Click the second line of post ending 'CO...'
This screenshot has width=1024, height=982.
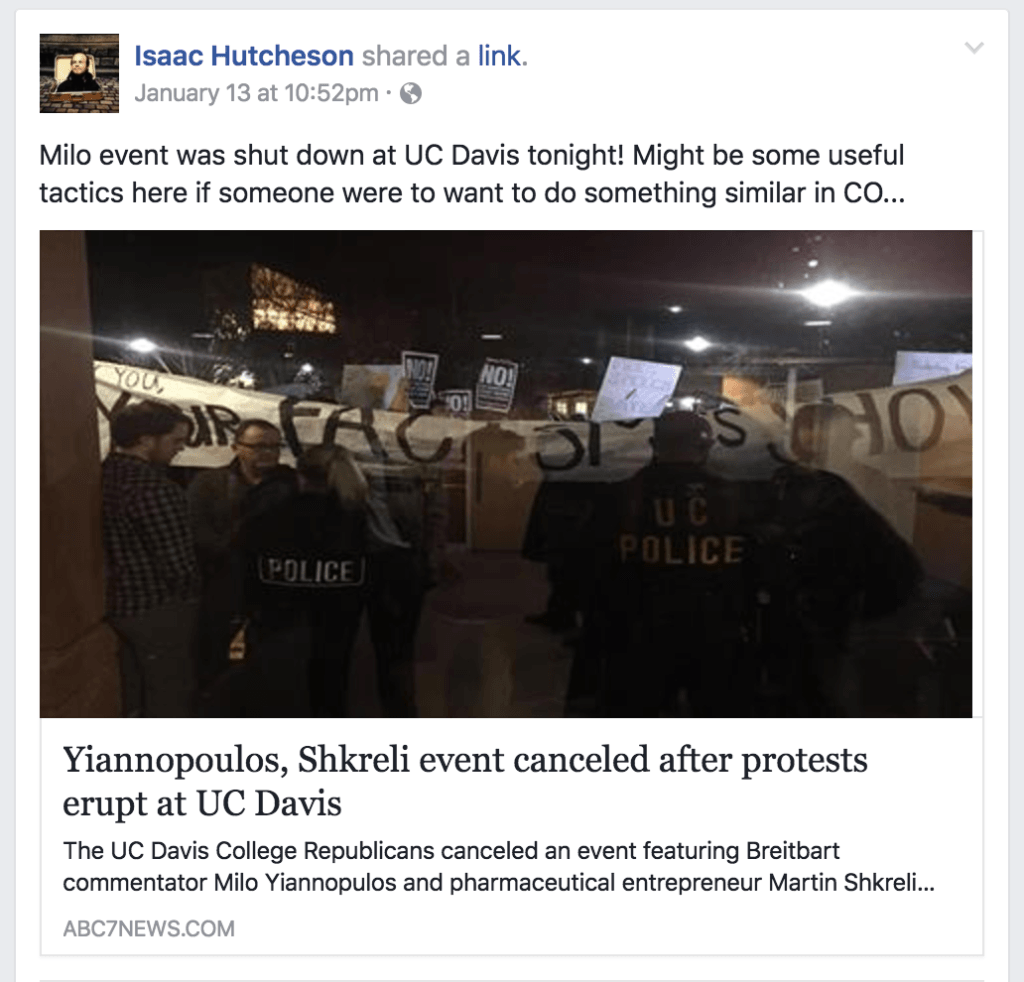(472, 193)
